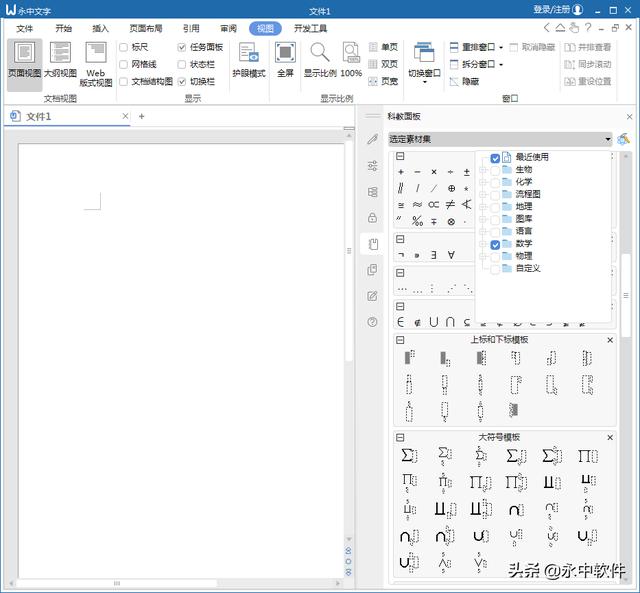Open the help question icon in side strip

[x=372, y=322]
